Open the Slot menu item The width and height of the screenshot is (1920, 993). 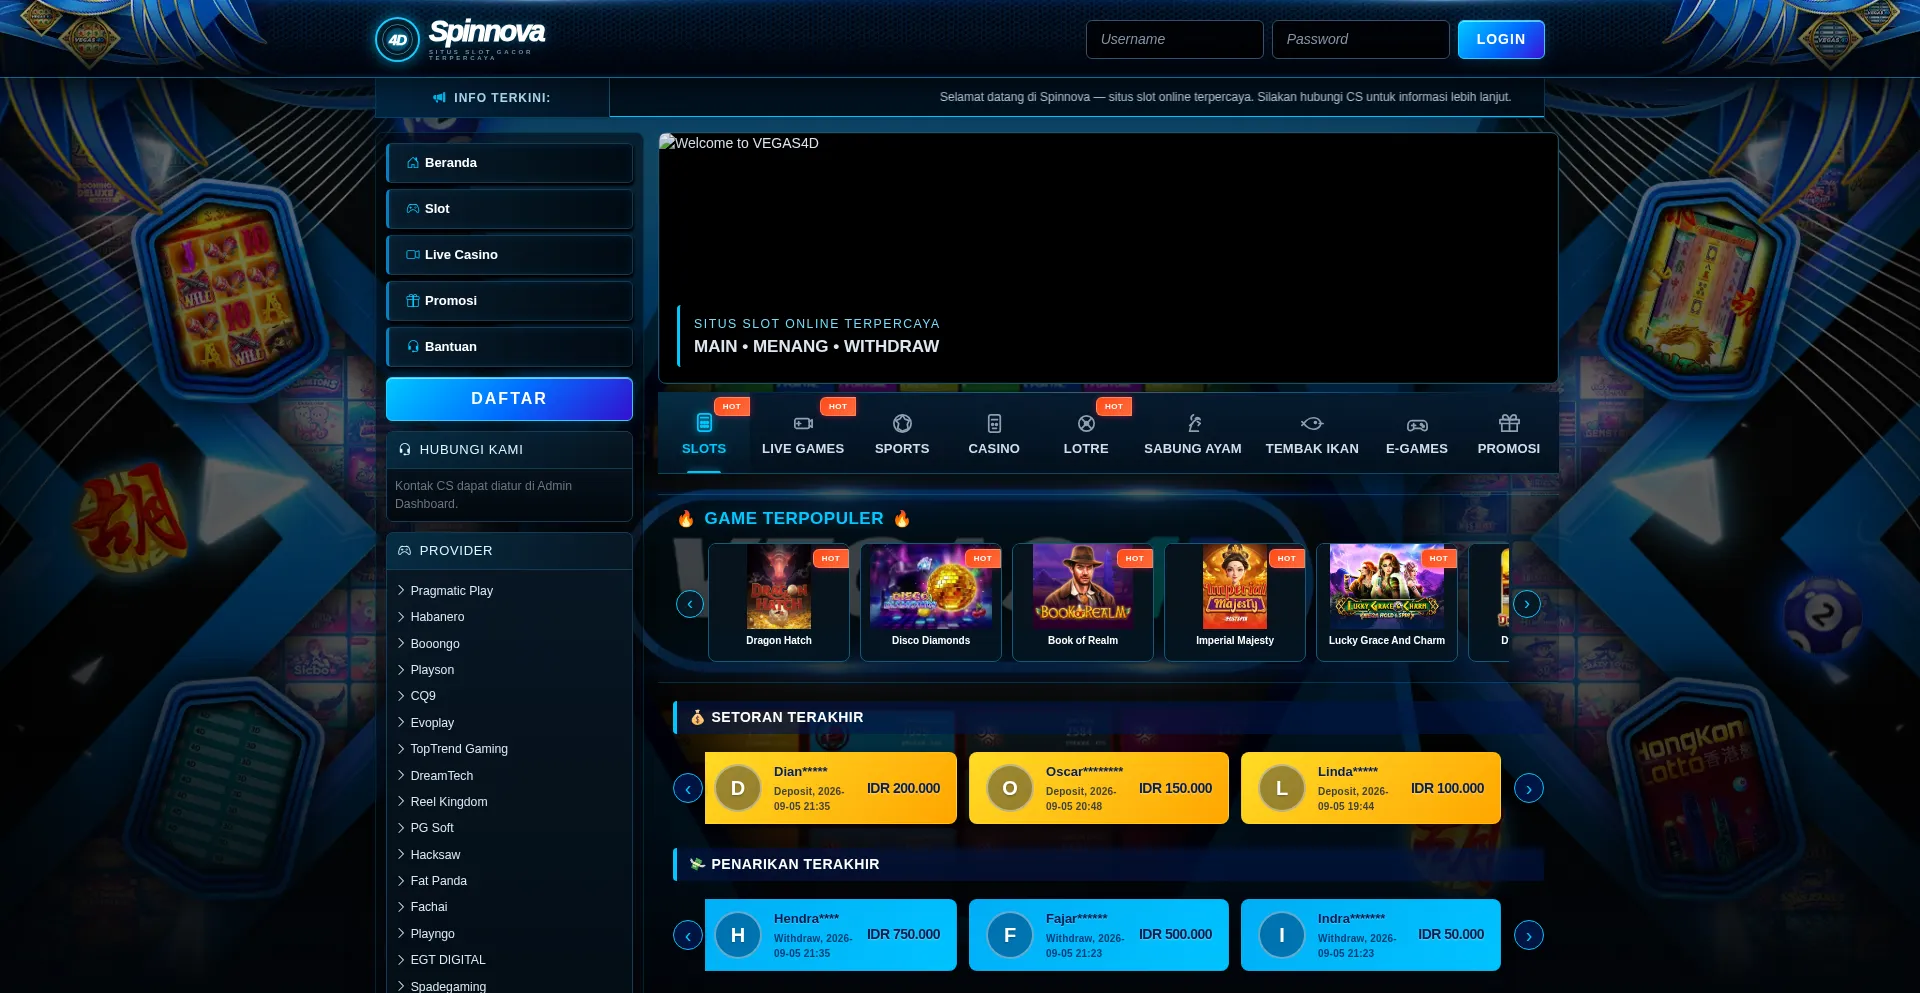[x=509, y=209]
